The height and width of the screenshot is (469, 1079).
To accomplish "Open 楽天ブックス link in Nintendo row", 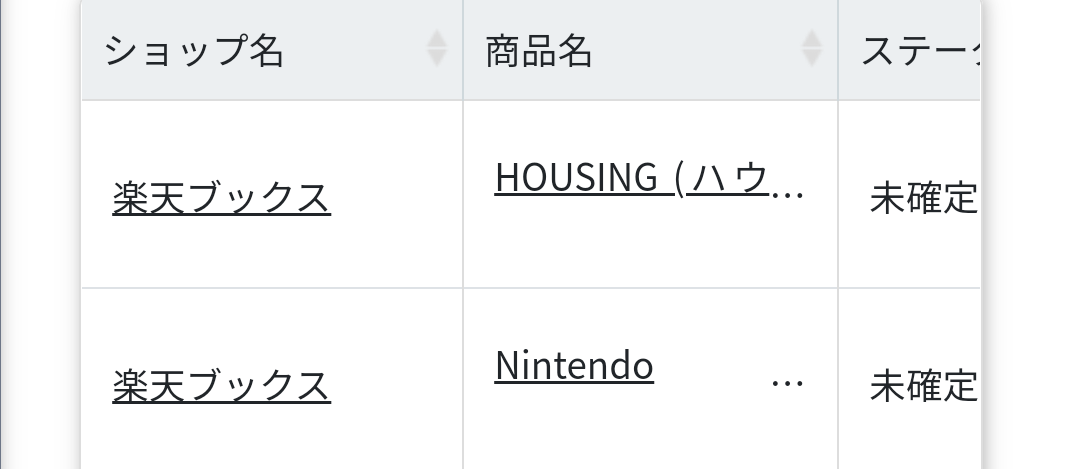I will pos(222,385).
